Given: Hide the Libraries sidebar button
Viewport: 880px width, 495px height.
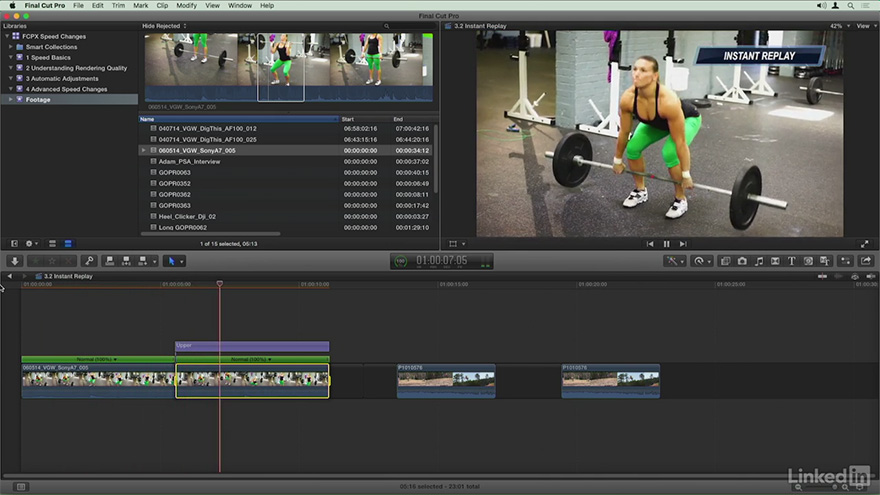Looking at the screenshot, I should tap(15, 244).
